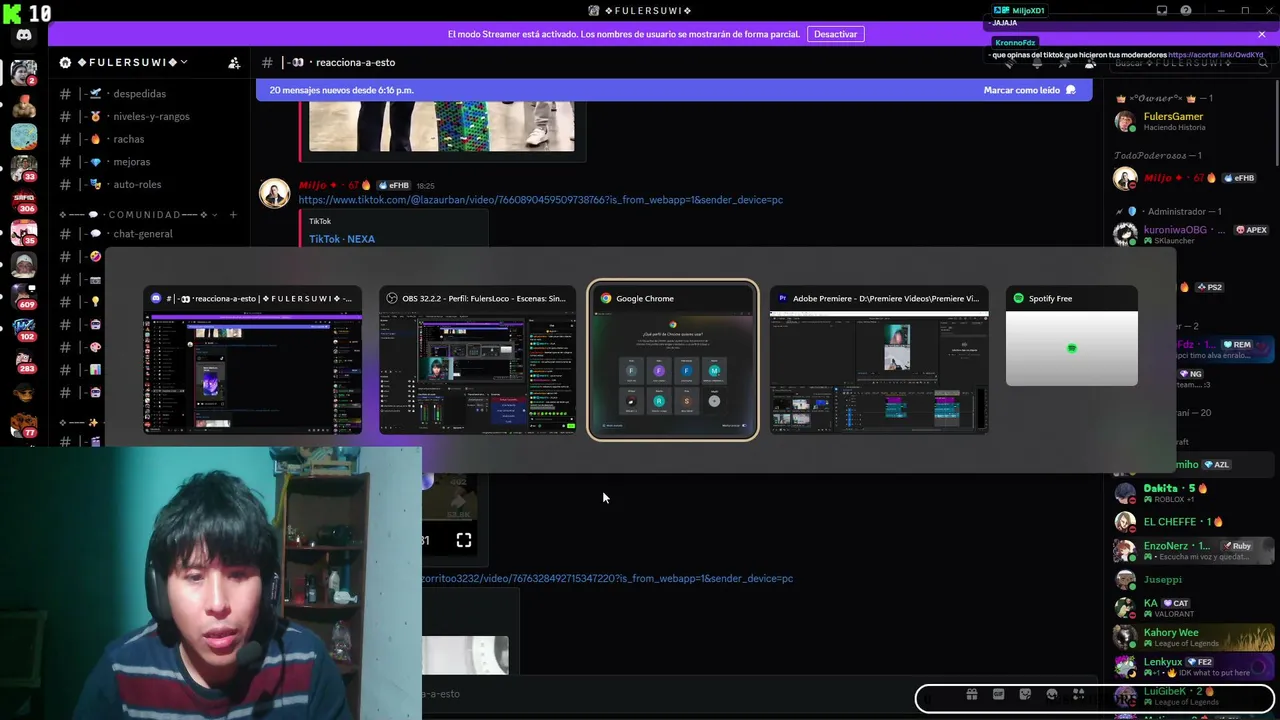This screenshot has width=1280, height=720.
Task: Click FulersGamer's avatar in member list
Action: [1126, 122]
